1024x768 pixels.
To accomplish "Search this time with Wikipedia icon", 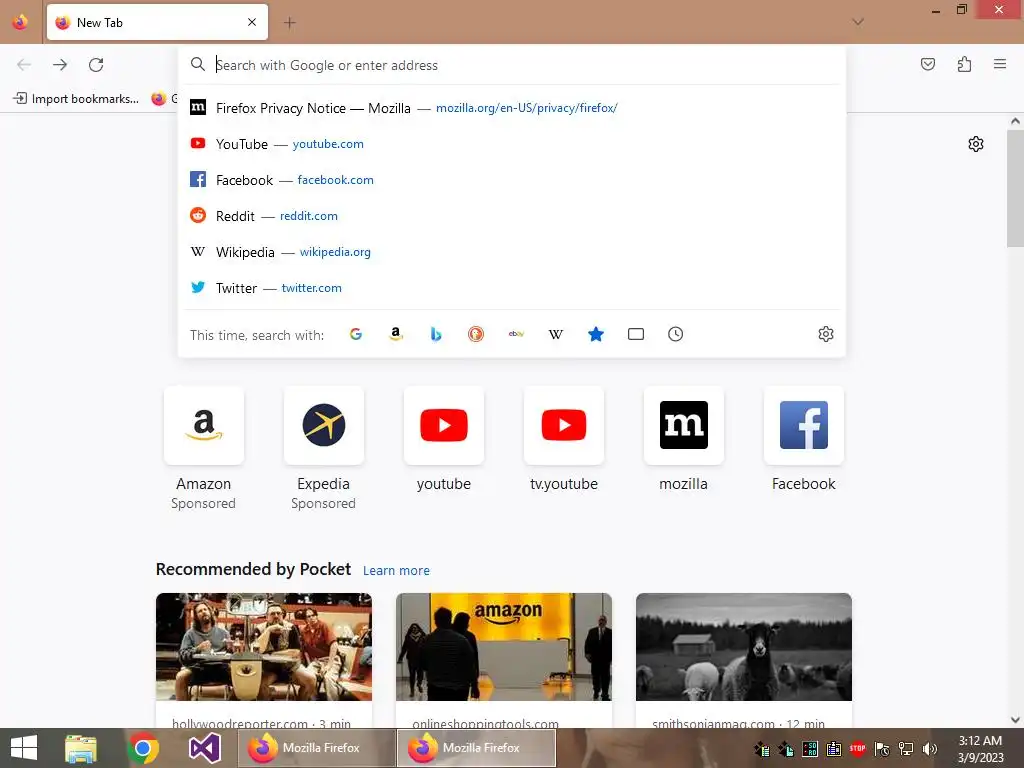I will [556, 334].
